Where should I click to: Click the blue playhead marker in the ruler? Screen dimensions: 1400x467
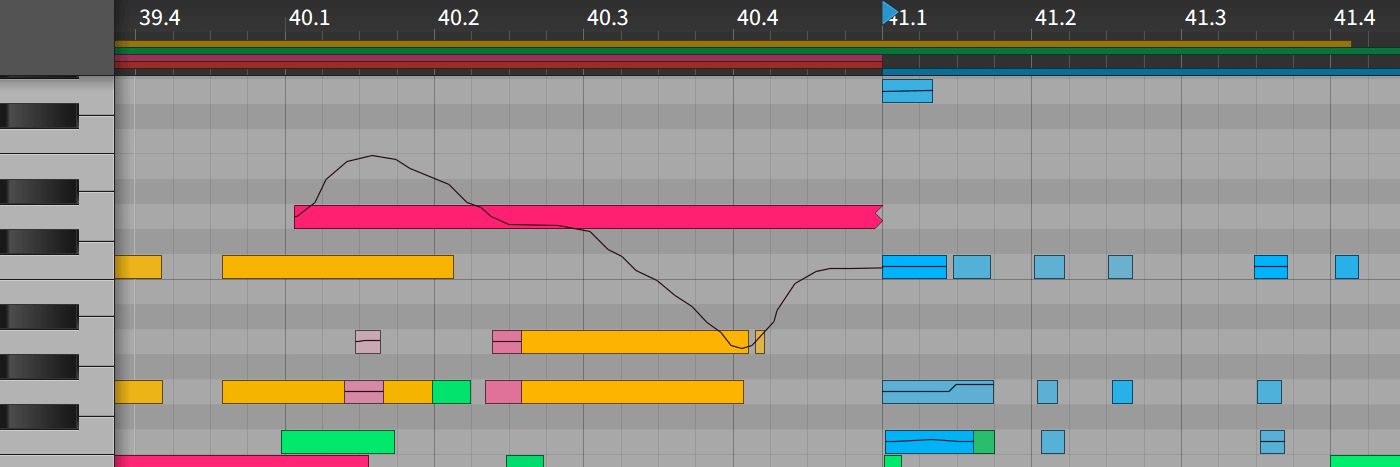[889, 12]
